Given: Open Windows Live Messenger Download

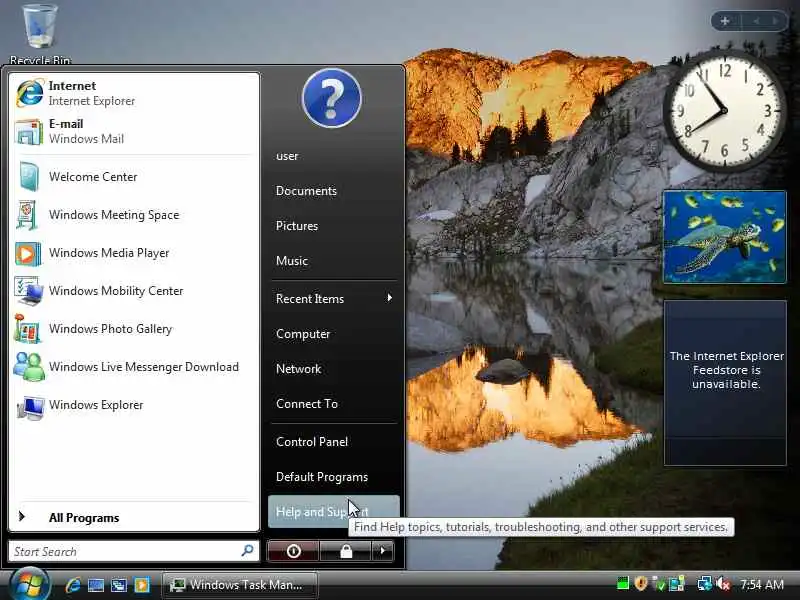Looking at the screenshot, I should coord(134,367).
